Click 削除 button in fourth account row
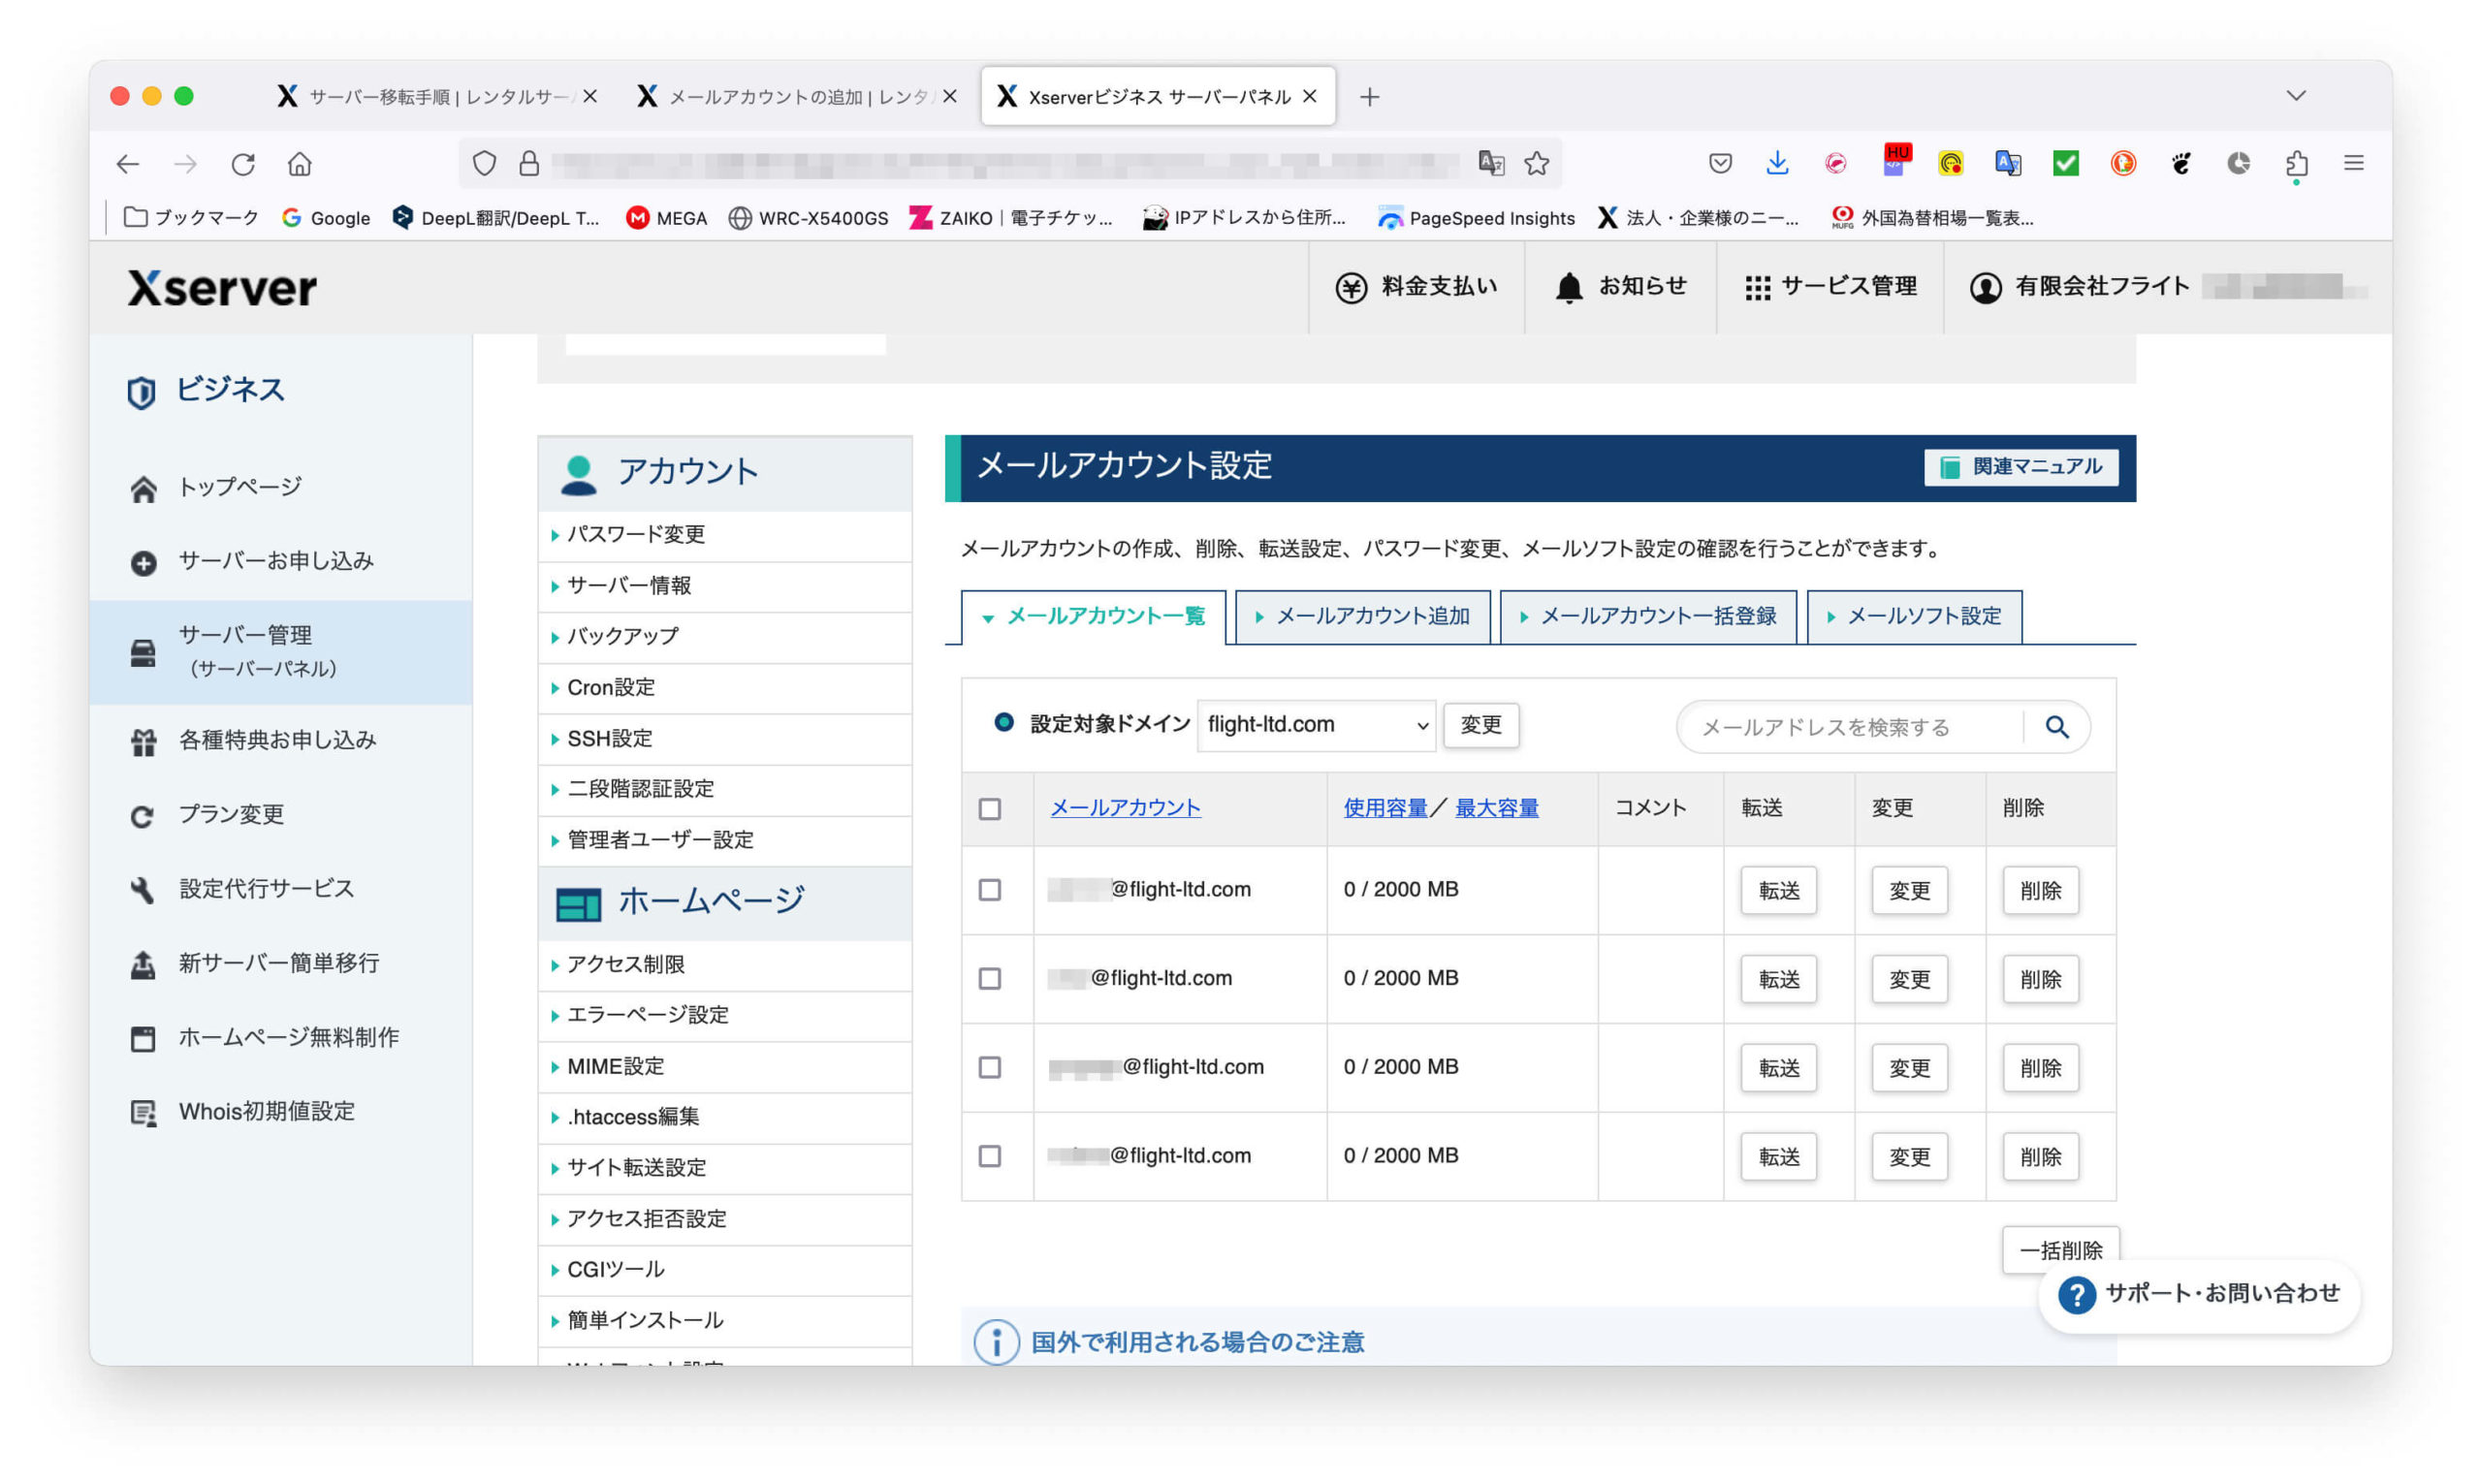 point(2040,1158)
